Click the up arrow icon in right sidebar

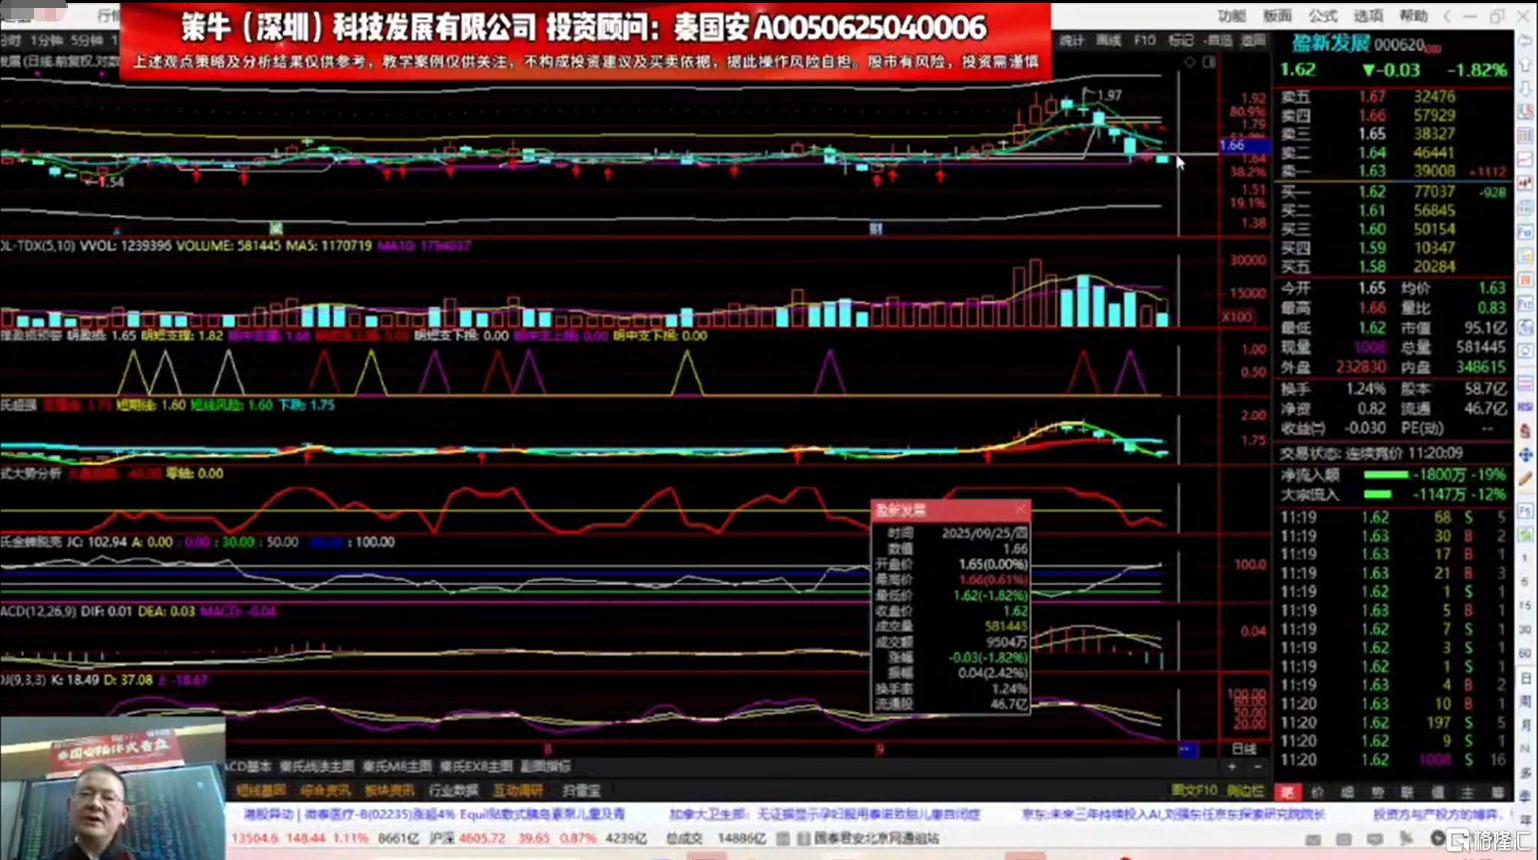[x=1526, y=66]
